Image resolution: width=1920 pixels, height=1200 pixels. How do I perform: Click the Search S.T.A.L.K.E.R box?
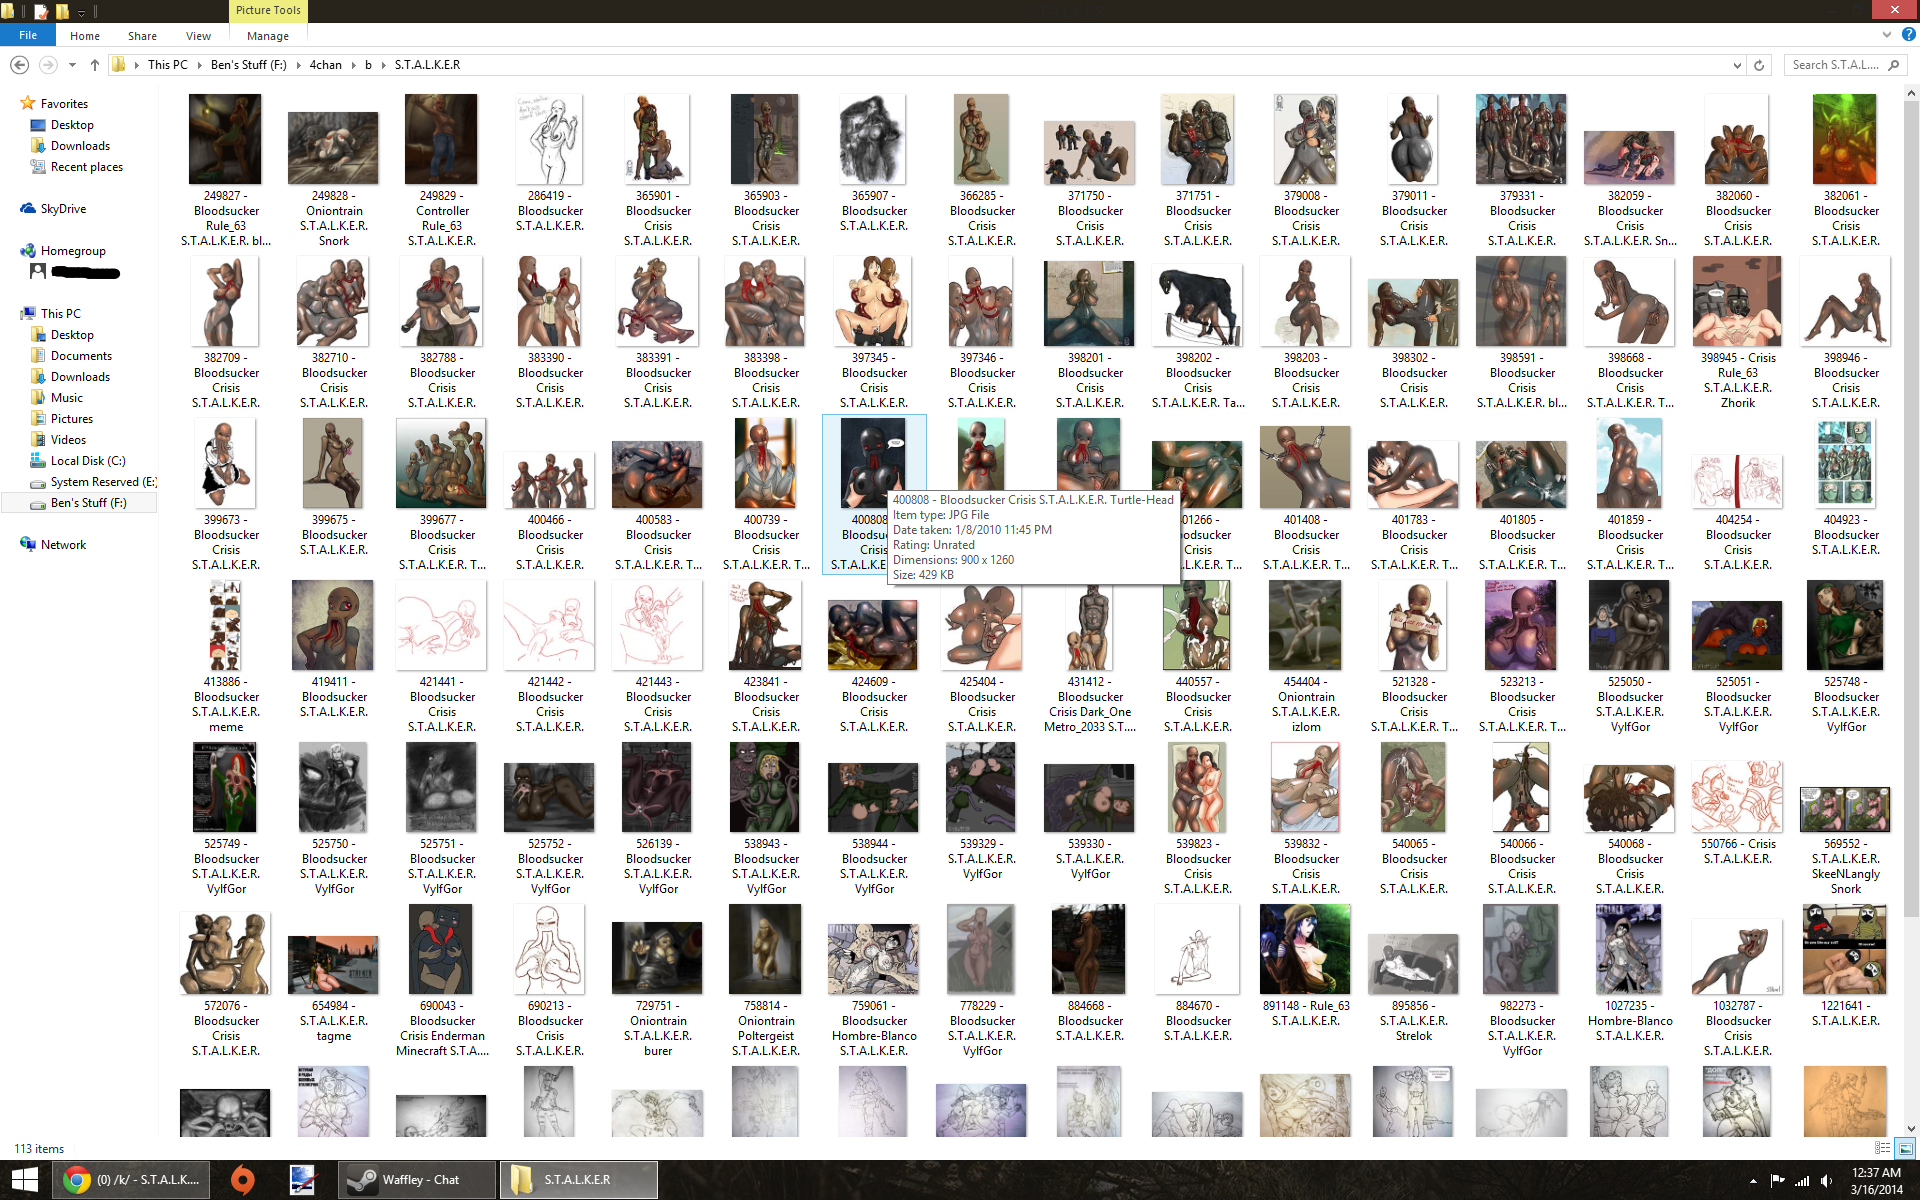[1836, 65]
